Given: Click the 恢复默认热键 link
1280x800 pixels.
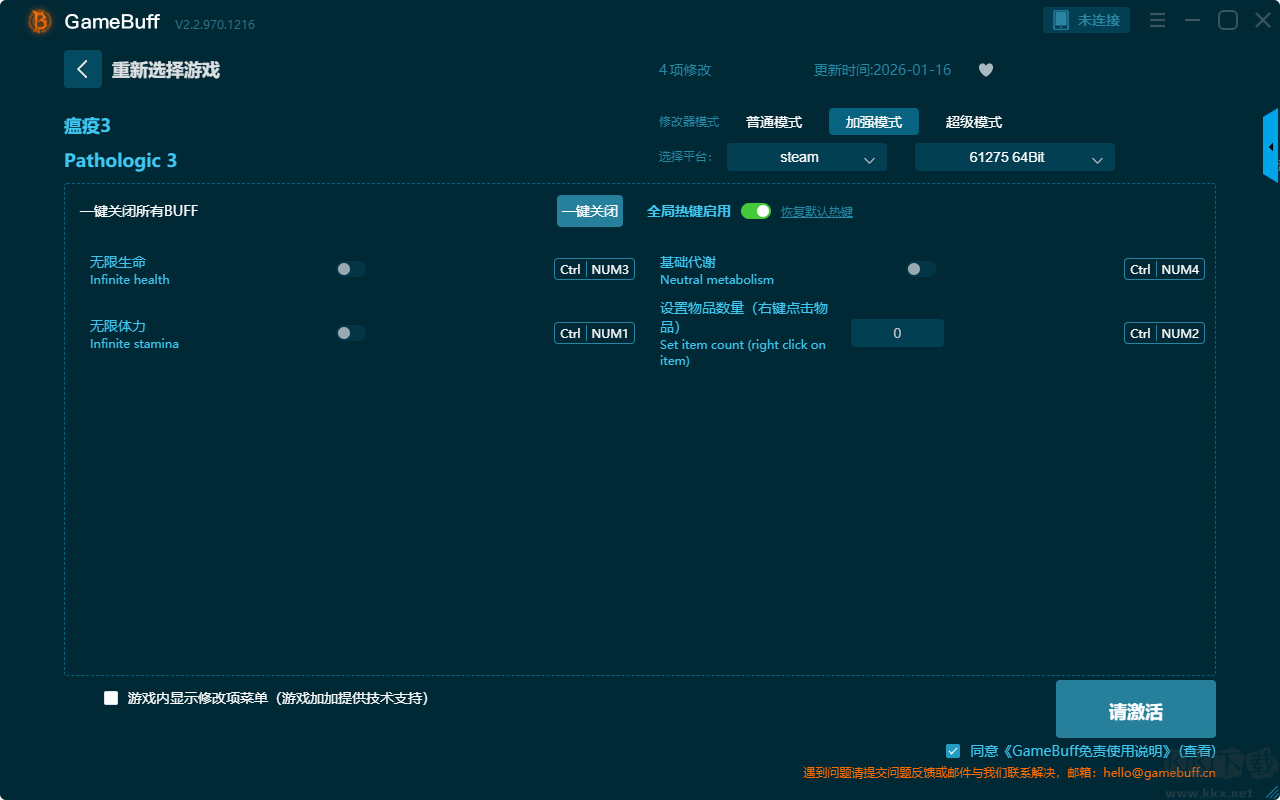Looking at the screenshot, I should (816, 212).
